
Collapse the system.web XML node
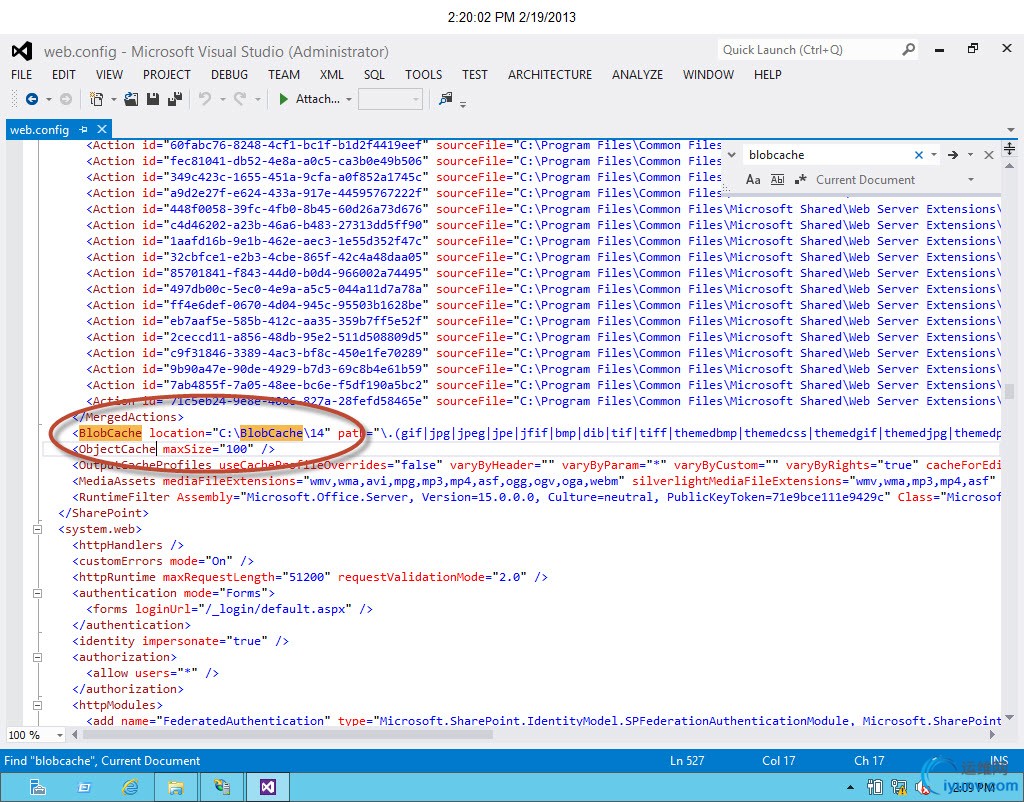[x=37, y=529]
